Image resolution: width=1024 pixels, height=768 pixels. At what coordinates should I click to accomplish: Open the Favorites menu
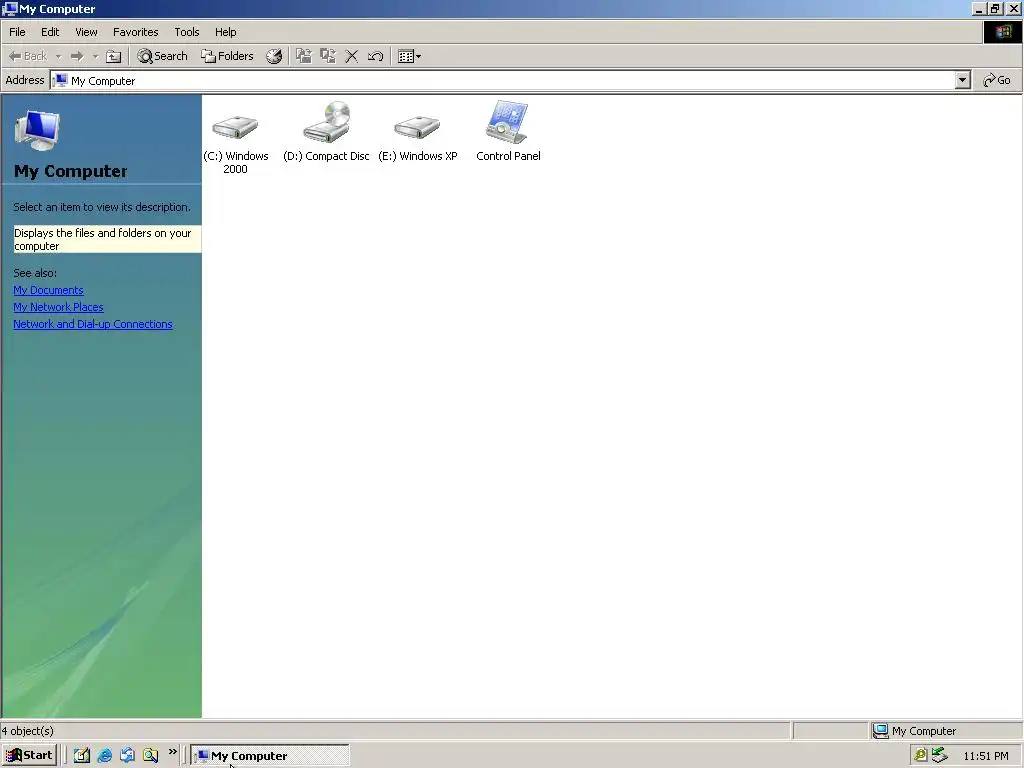tap(135, 32)
